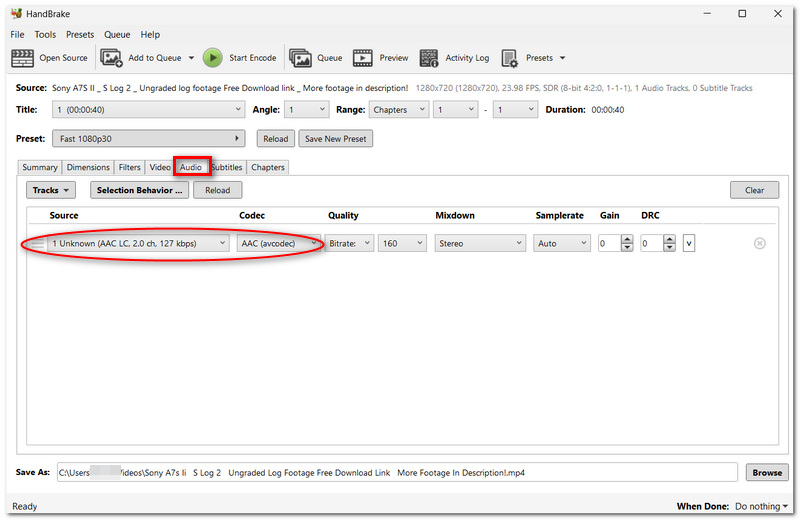Click the Open Source film clapper icon

22,58
